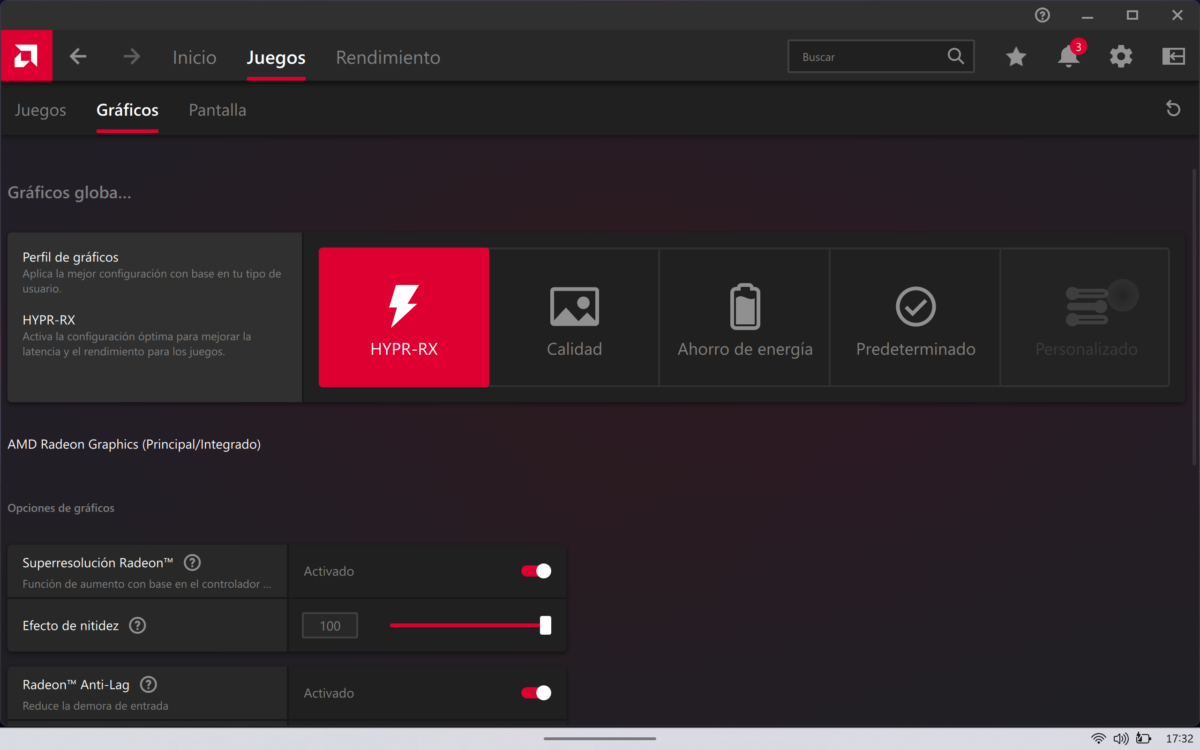Select the Calidad profile

click(x=574, y=317)
